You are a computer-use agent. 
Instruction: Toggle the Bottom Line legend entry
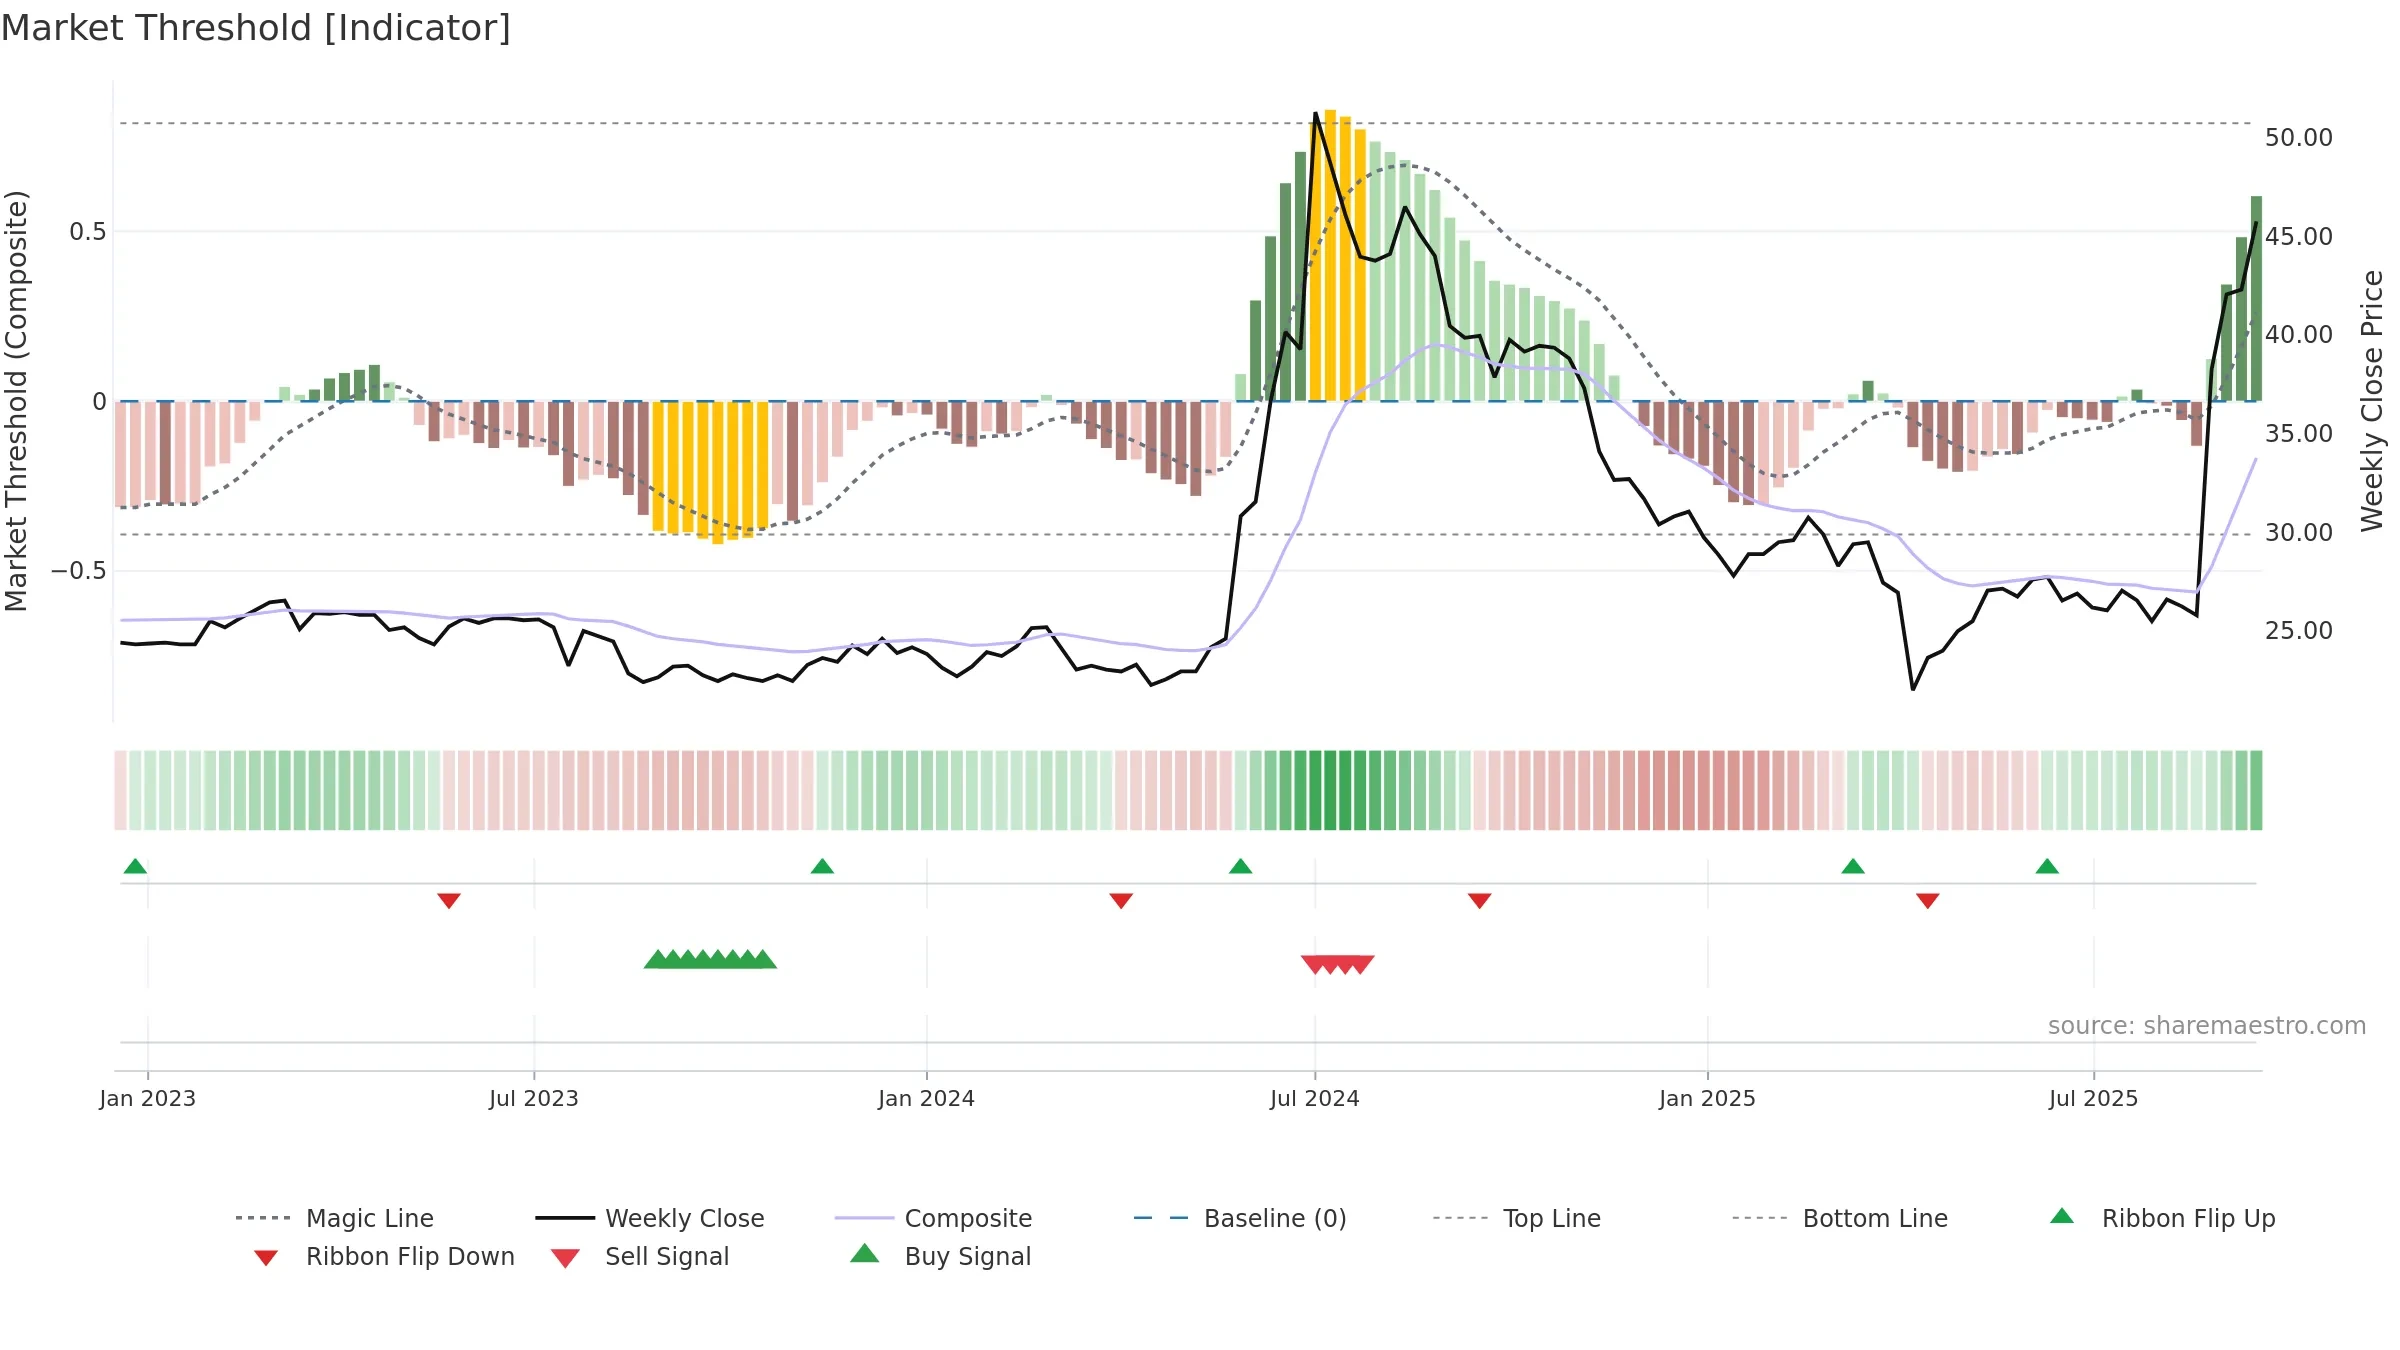click(x=1840, y=1218)
